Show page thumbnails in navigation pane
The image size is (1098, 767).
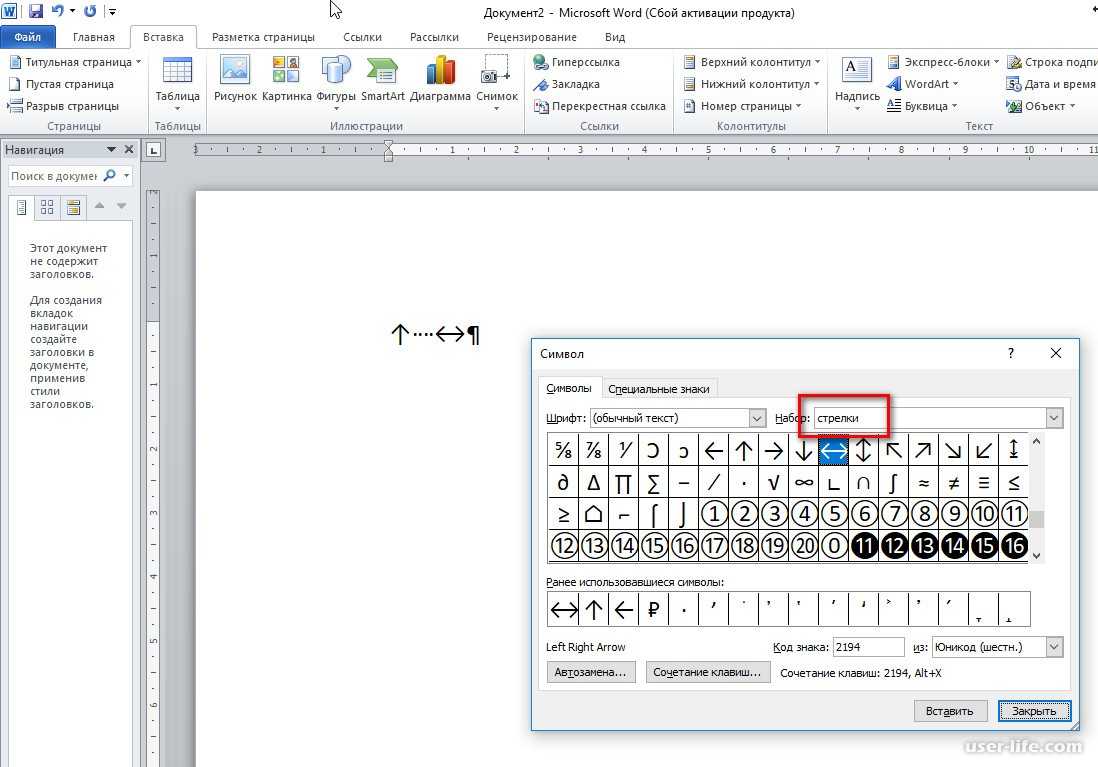47,207
